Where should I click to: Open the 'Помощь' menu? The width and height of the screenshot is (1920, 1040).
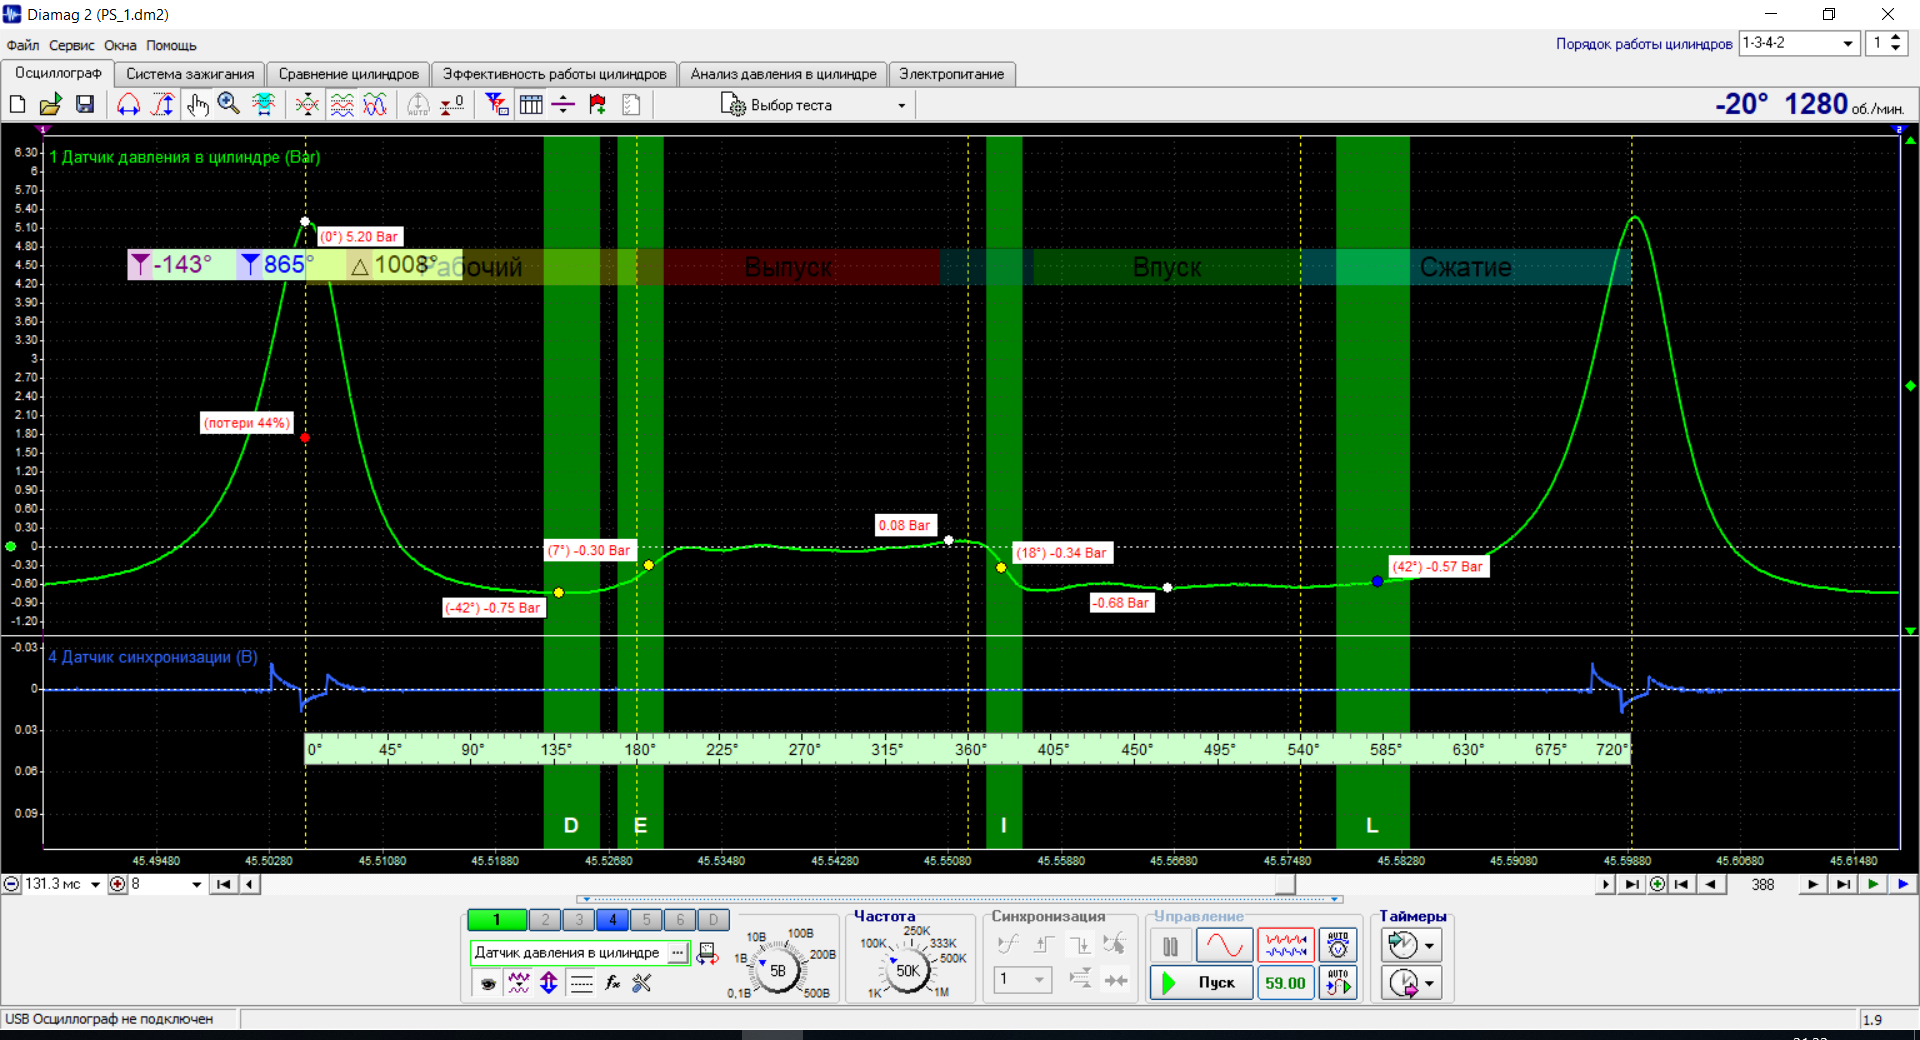171,45
